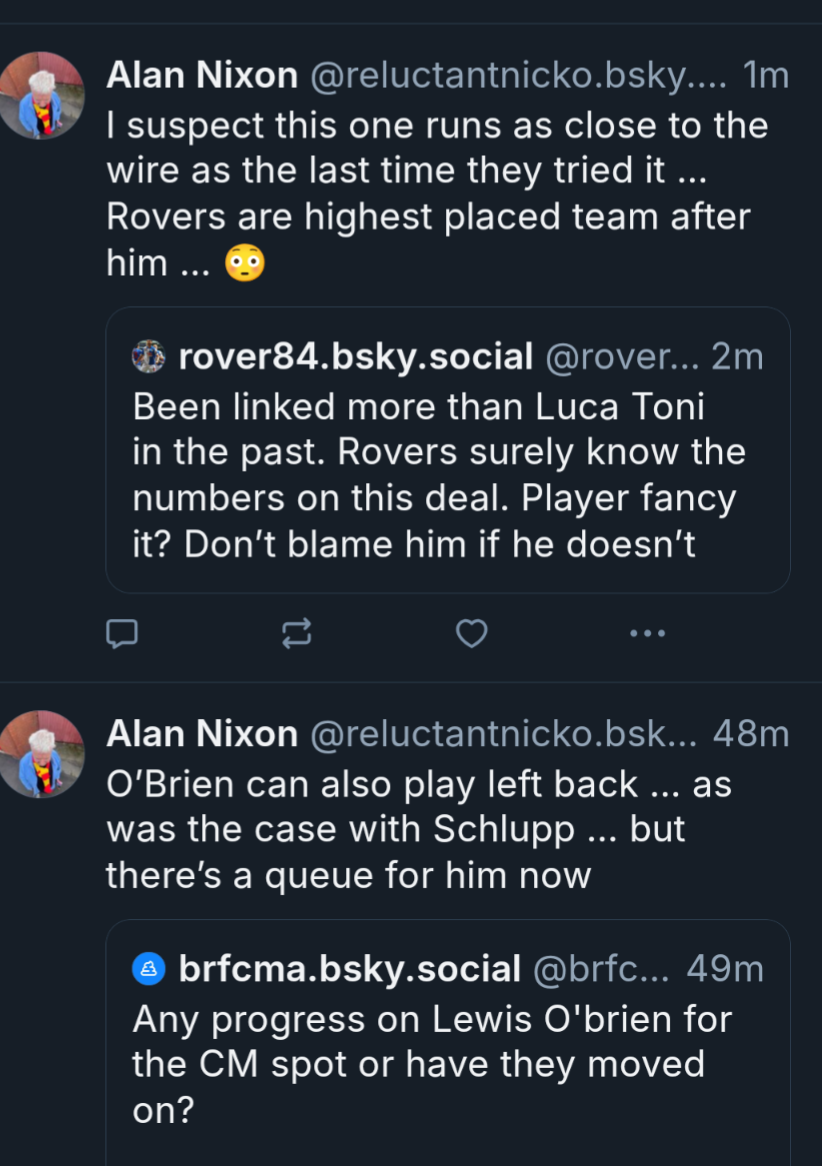Open the post about O'Brien playing left back
822x1166 pixels.
(418, 830)
